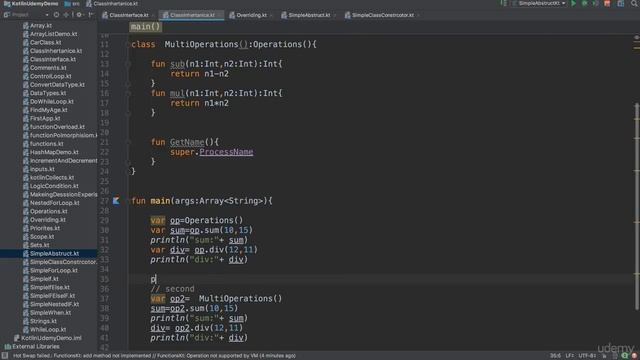Click the editor vertical scrollbar
Screen dimensions: 640x360
[x=636, y=206]
